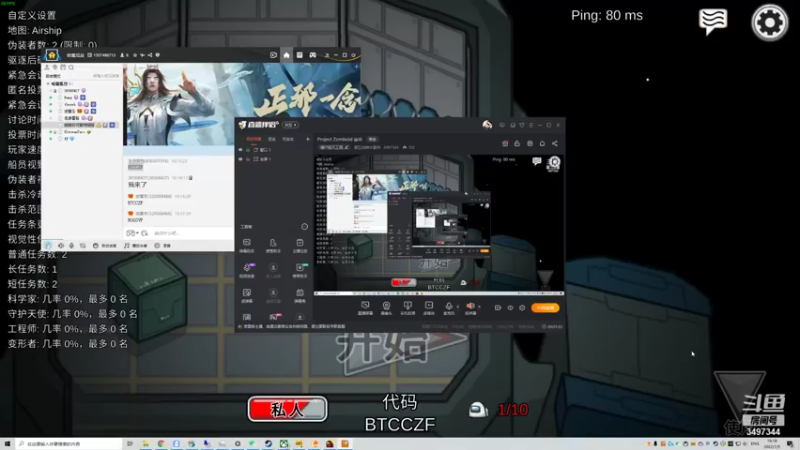Viewport: 800px width, 450px height.
Task: Click the edit title button under stream title
Action: click(x=335, y=147)
